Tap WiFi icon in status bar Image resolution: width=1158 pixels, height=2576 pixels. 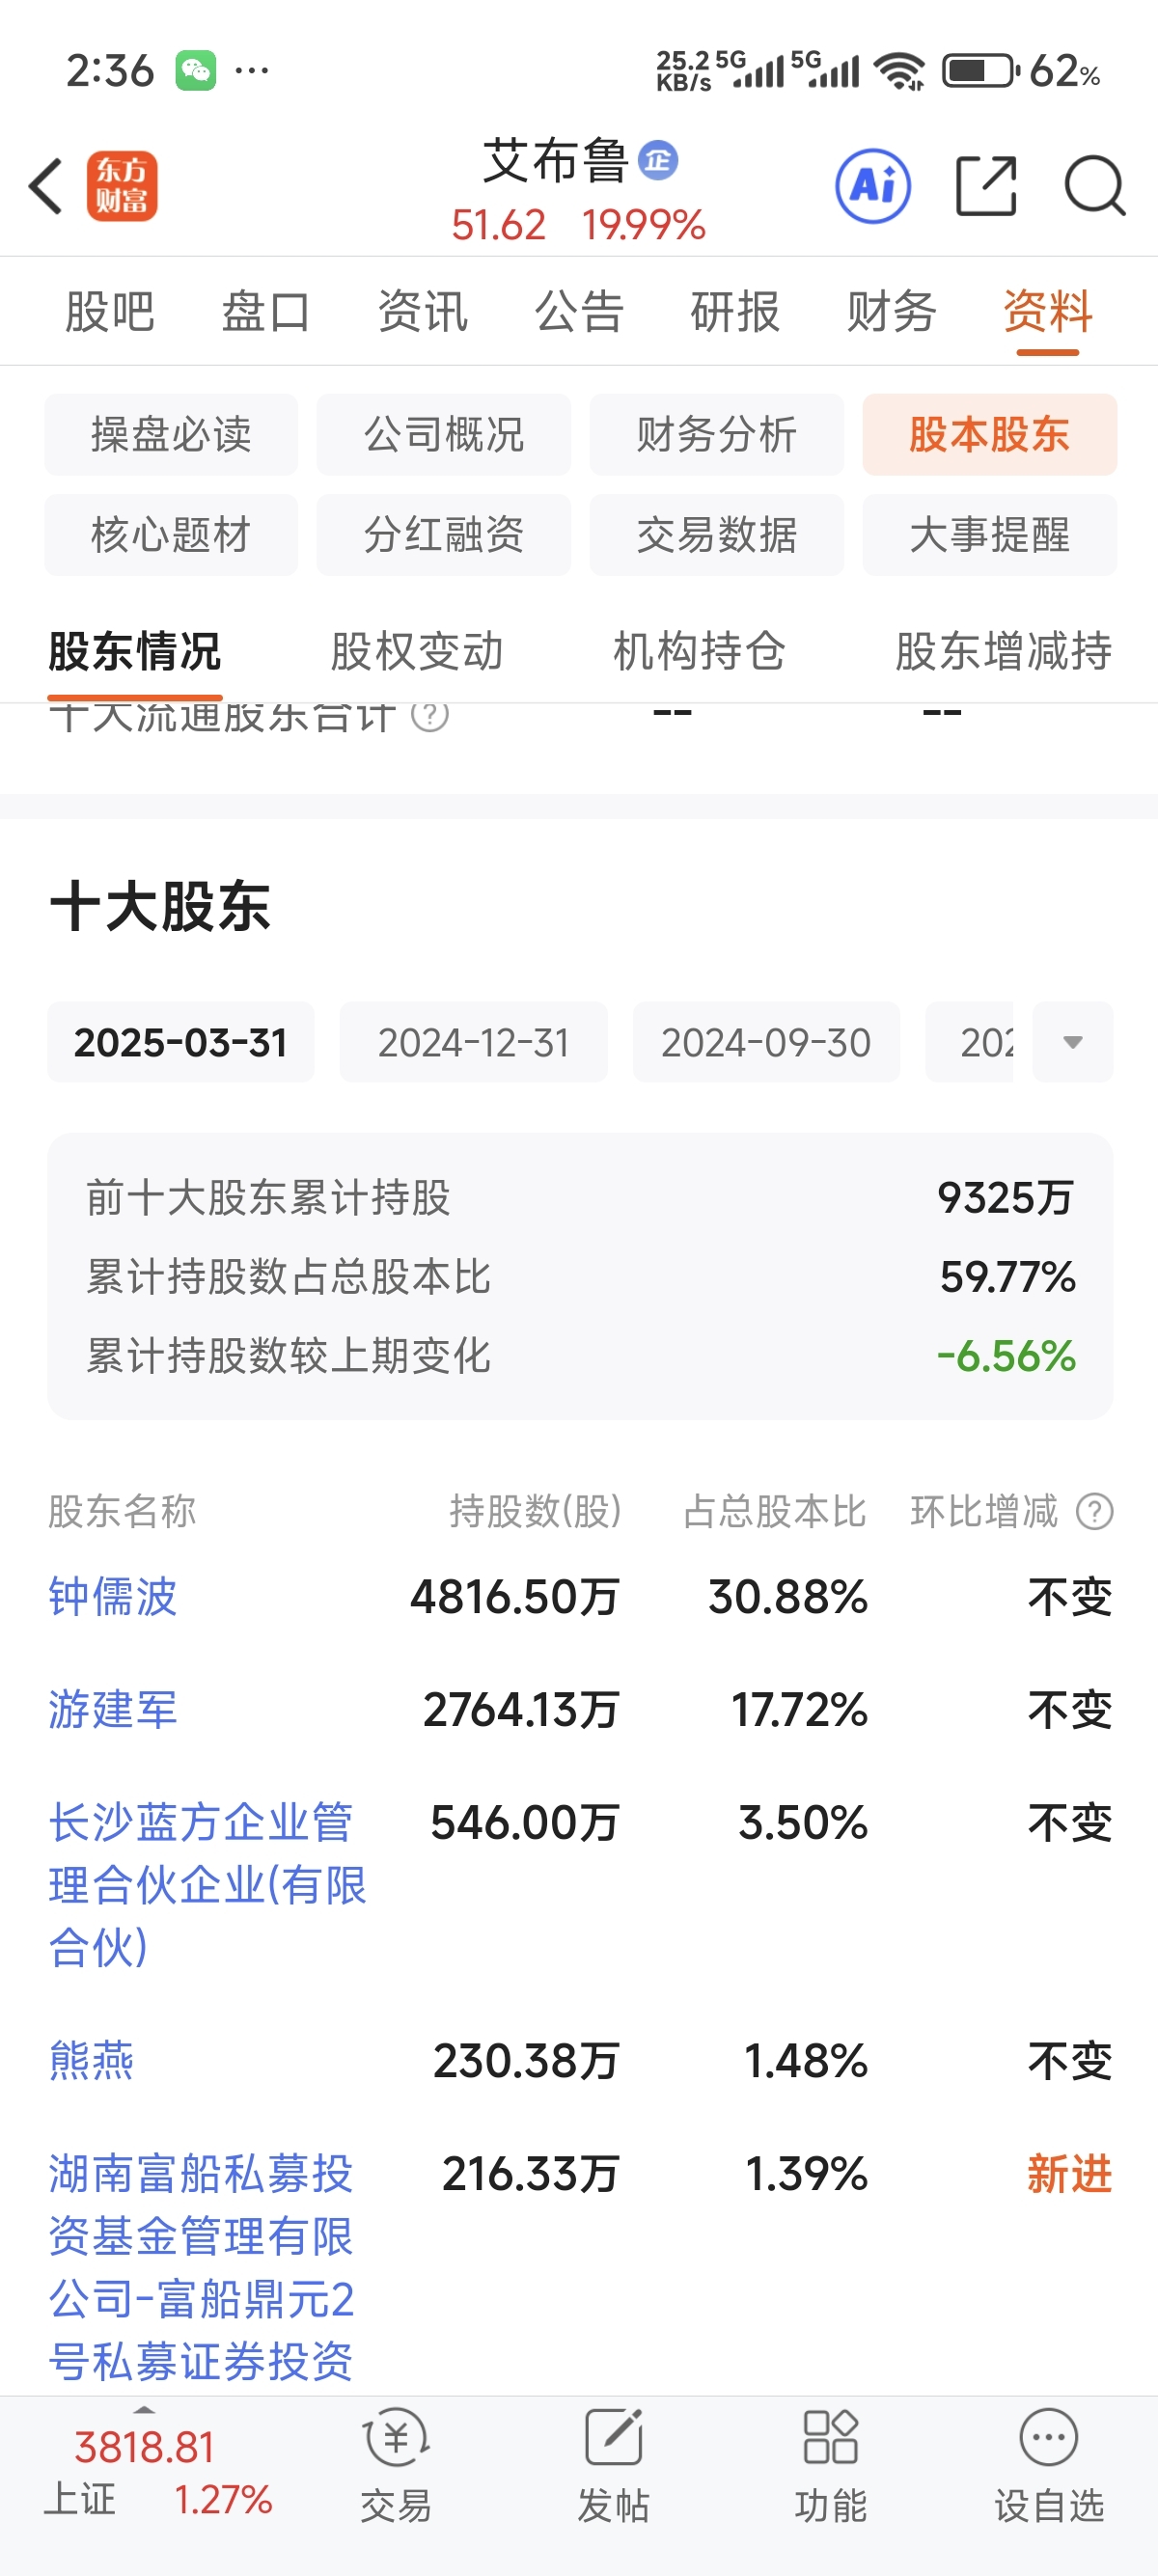pyautogui.click(x=899, y=70)
